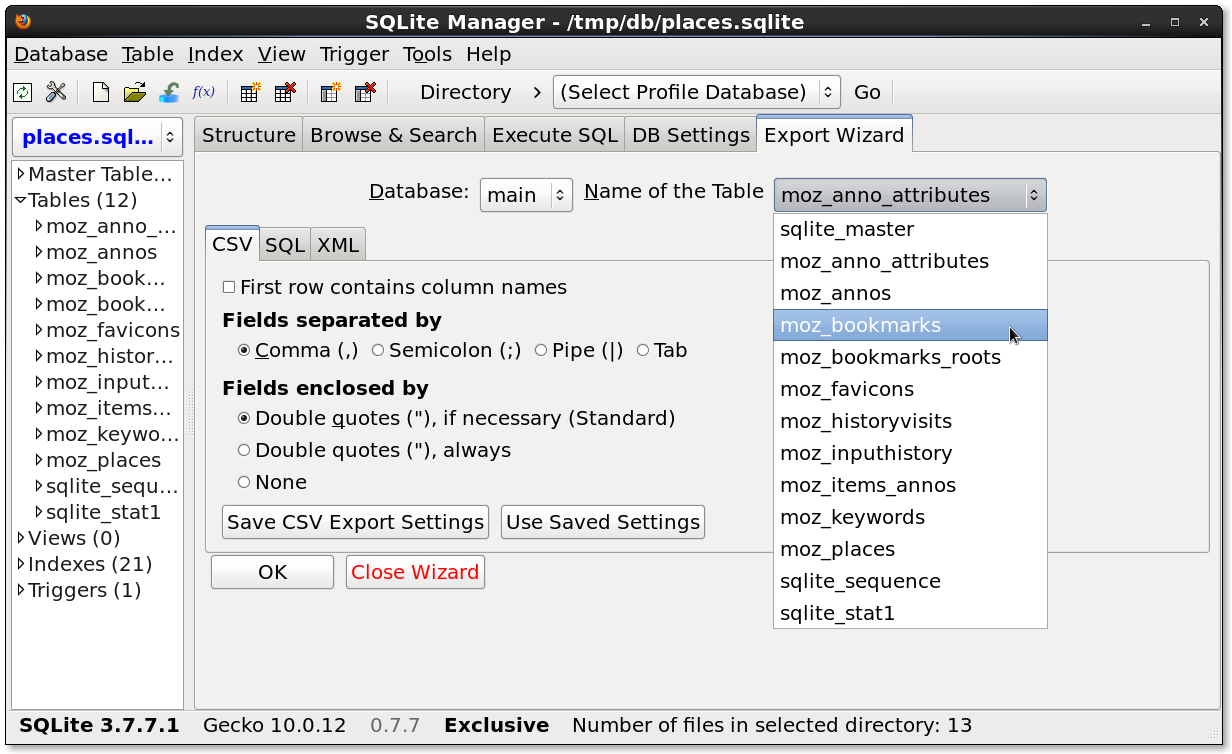Open user-defined functions f(x) icon
The height and width of the screenshot is (754, 1232).
[203, 92]
